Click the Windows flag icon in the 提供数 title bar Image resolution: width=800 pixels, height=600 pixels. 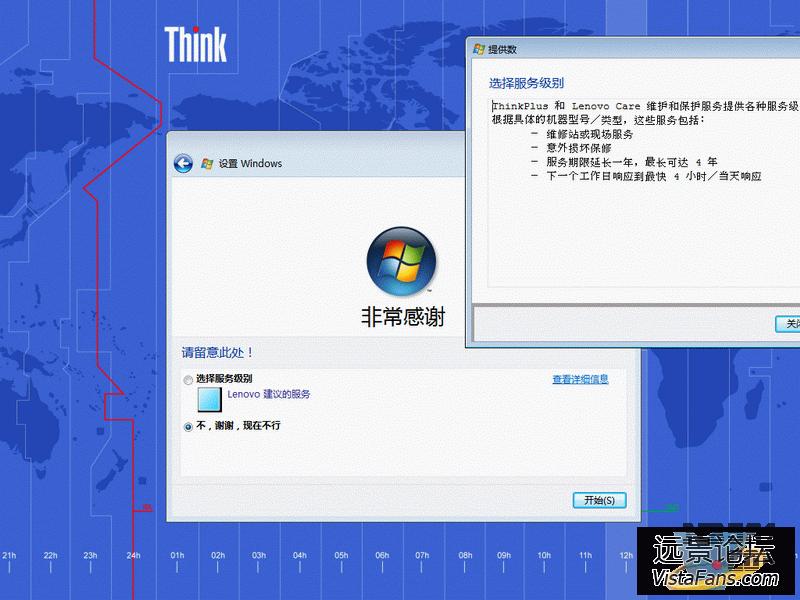[479, 49]
